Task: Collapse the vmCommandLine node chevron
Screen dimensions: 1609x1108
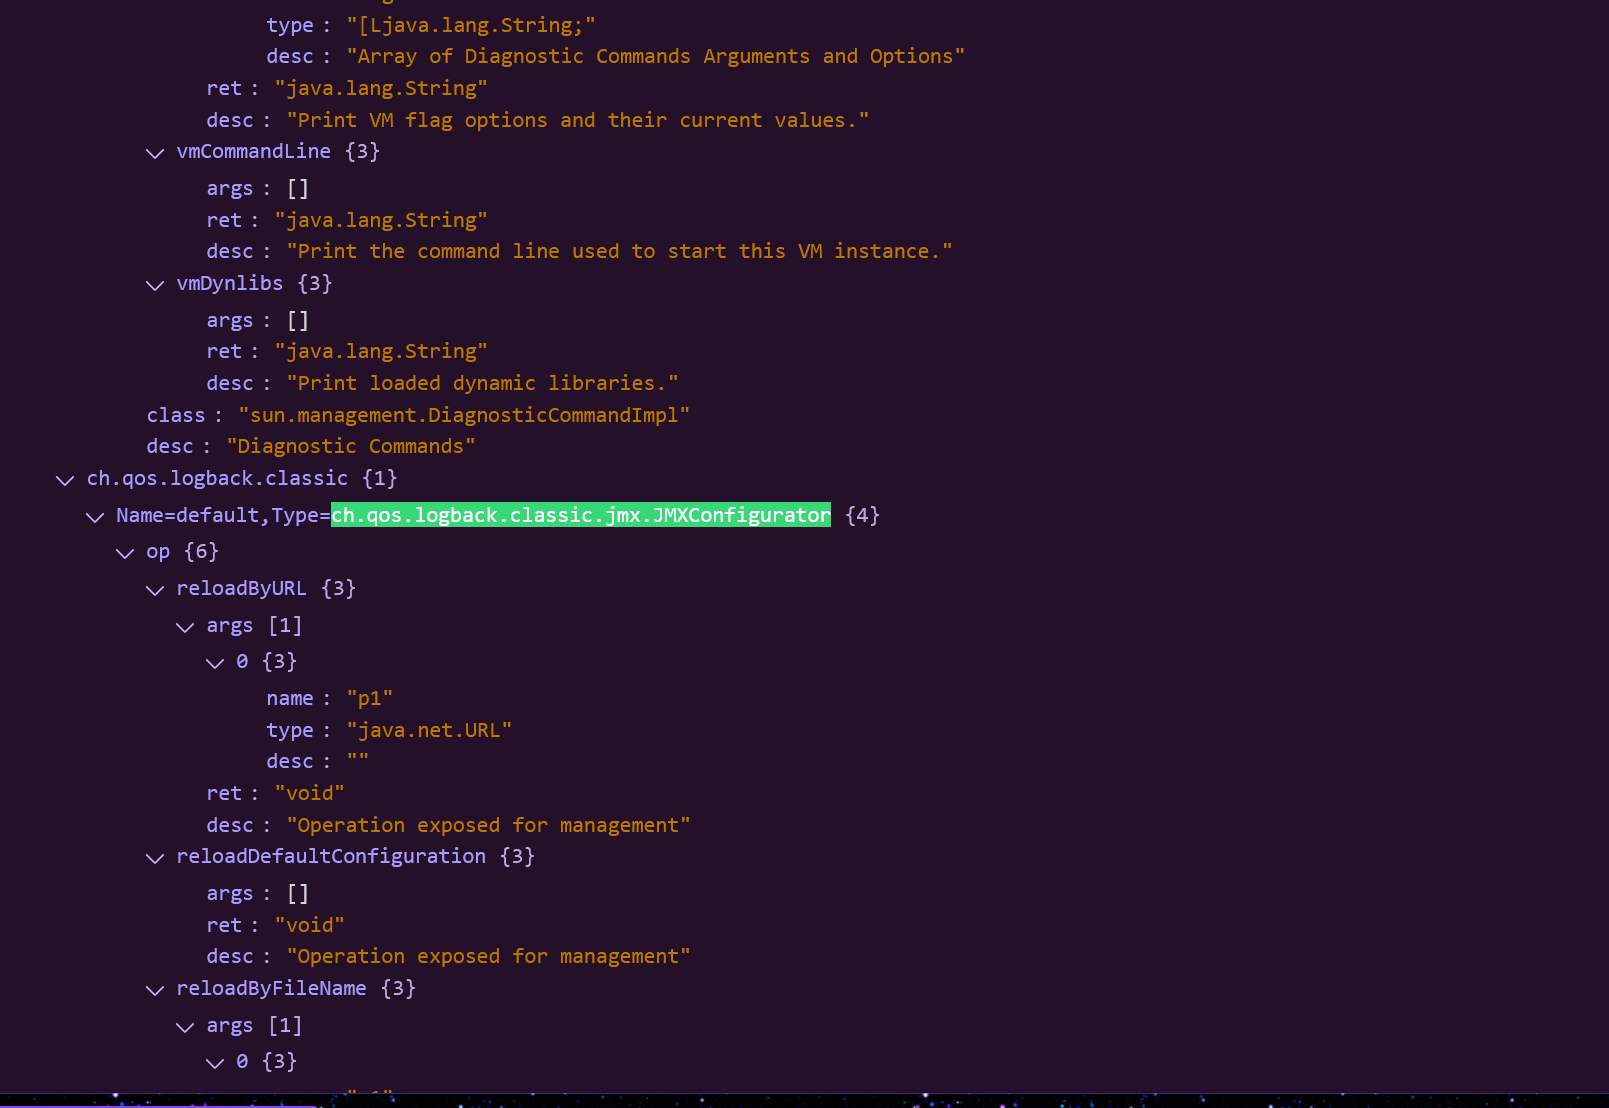Action: (155, 153)
